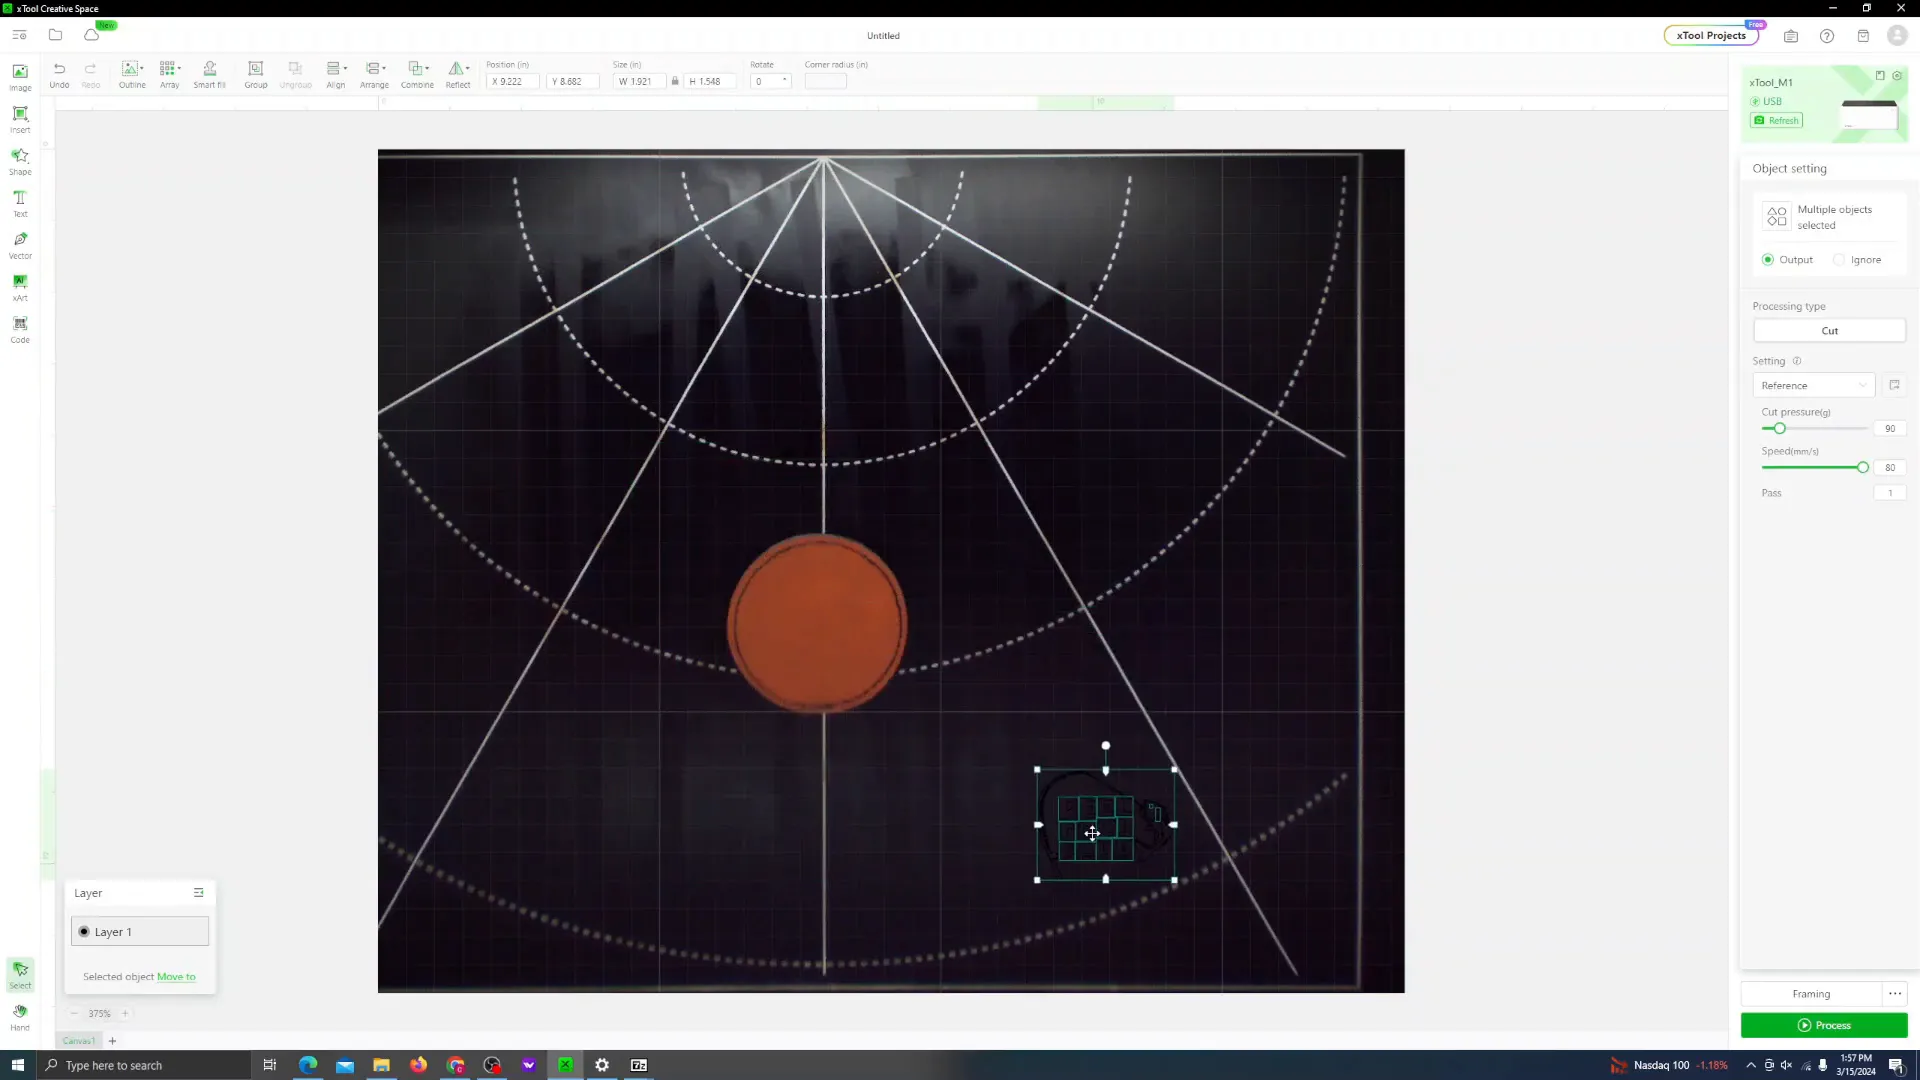The height and width of the screenshot is (1080, 1920).
Task: Select the Output radio button
Action: (1768, 260)
